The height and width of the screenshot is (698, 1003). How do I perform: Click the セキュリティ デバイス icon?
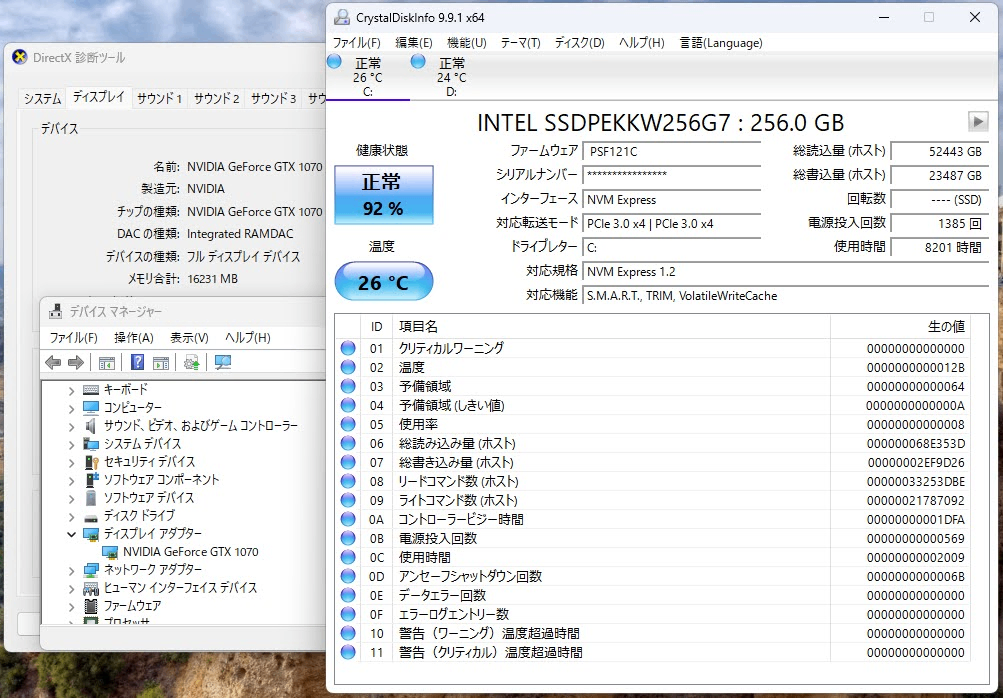coord(91,462)
